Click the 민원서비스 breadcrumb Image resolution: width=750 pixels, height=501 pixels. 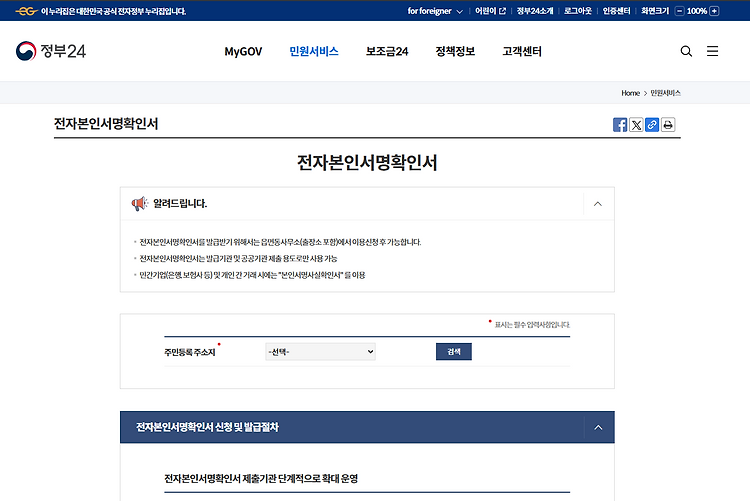point(665,93)
